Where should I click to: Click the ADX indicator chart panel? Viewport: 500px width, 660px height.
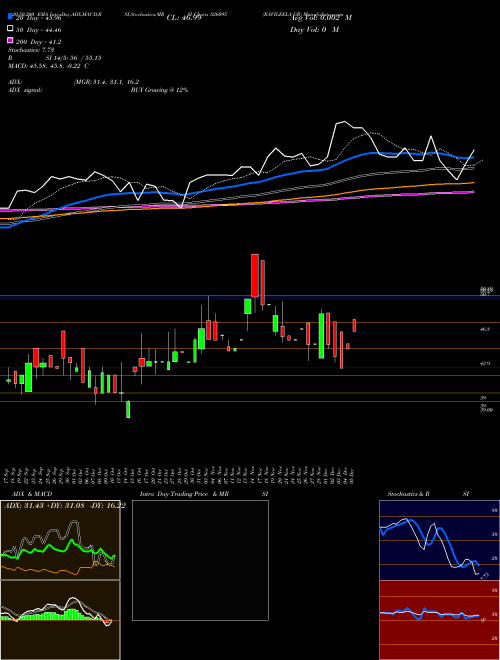tap(60, 540)
